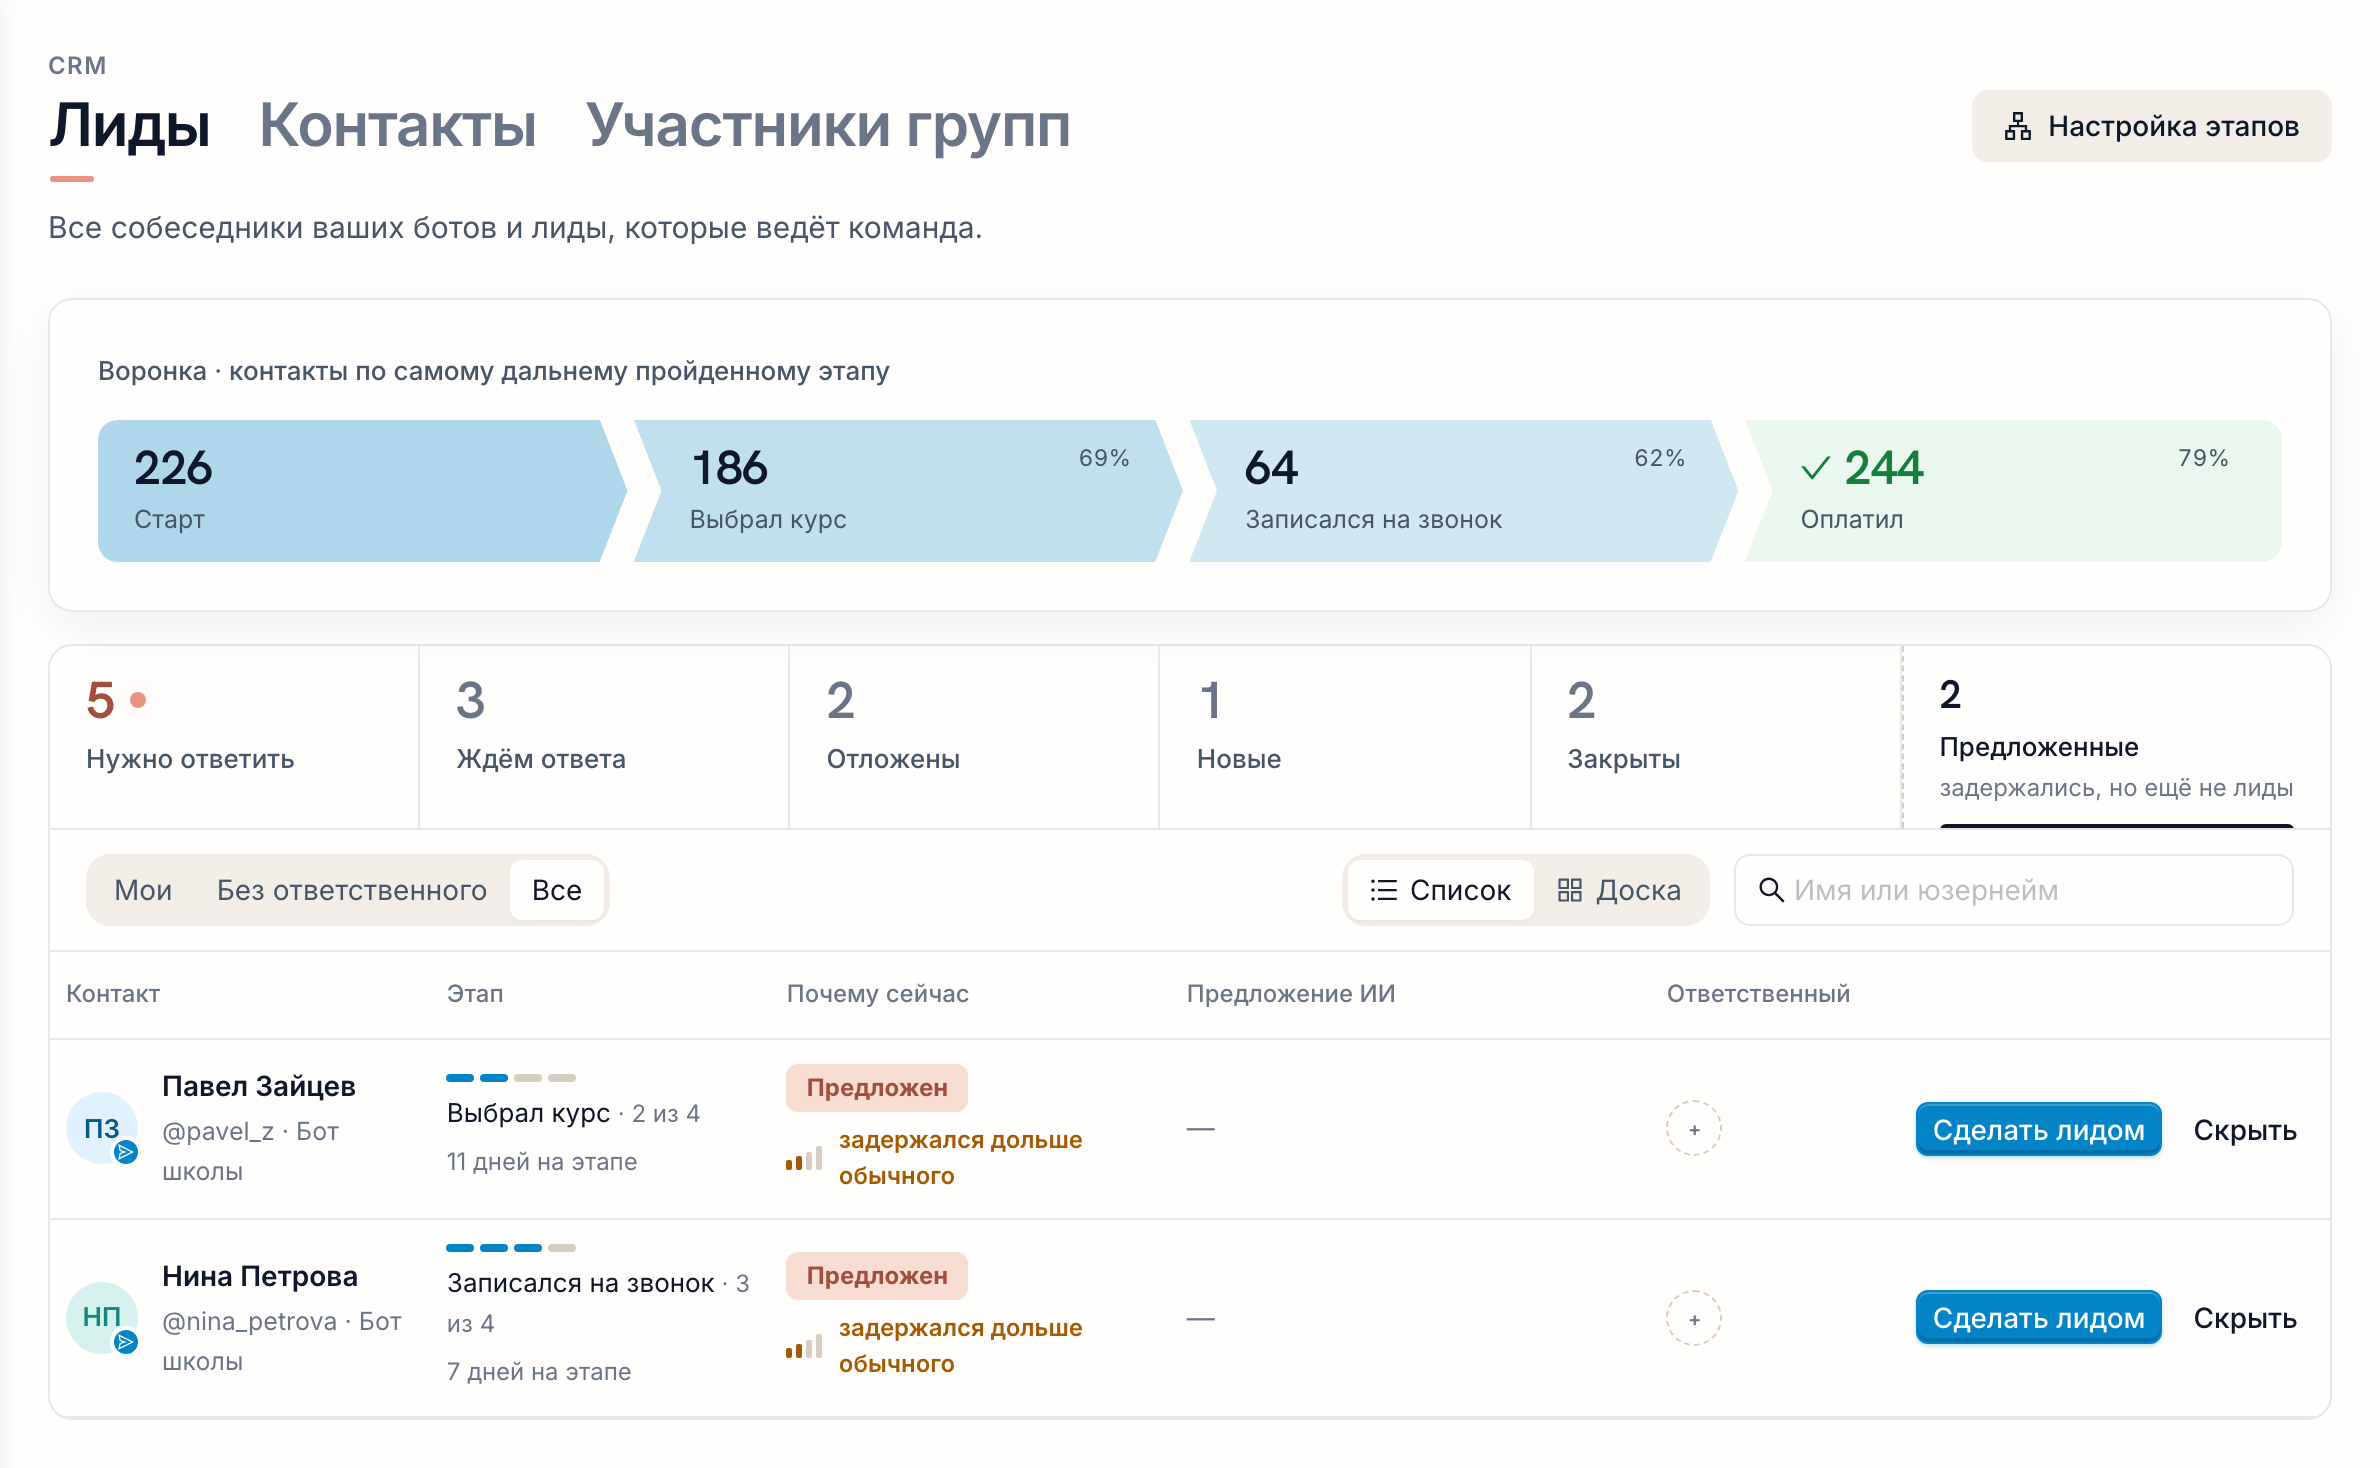The height and width of the screenshot is (1468, 2380).
Task: Open Нина Петрова contact name
Action: tap(260, 1276)
